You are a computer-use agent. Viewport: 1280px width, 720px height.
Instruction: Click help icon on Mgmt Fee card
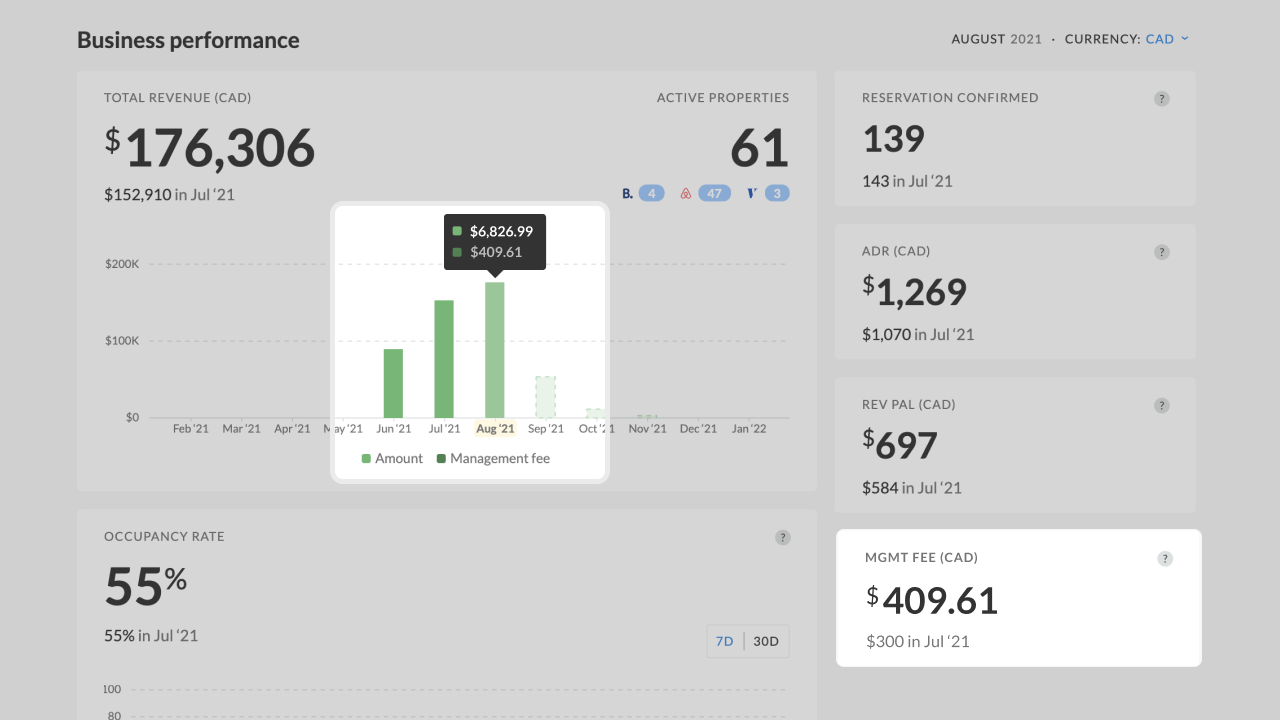(x=1165, y=559)
